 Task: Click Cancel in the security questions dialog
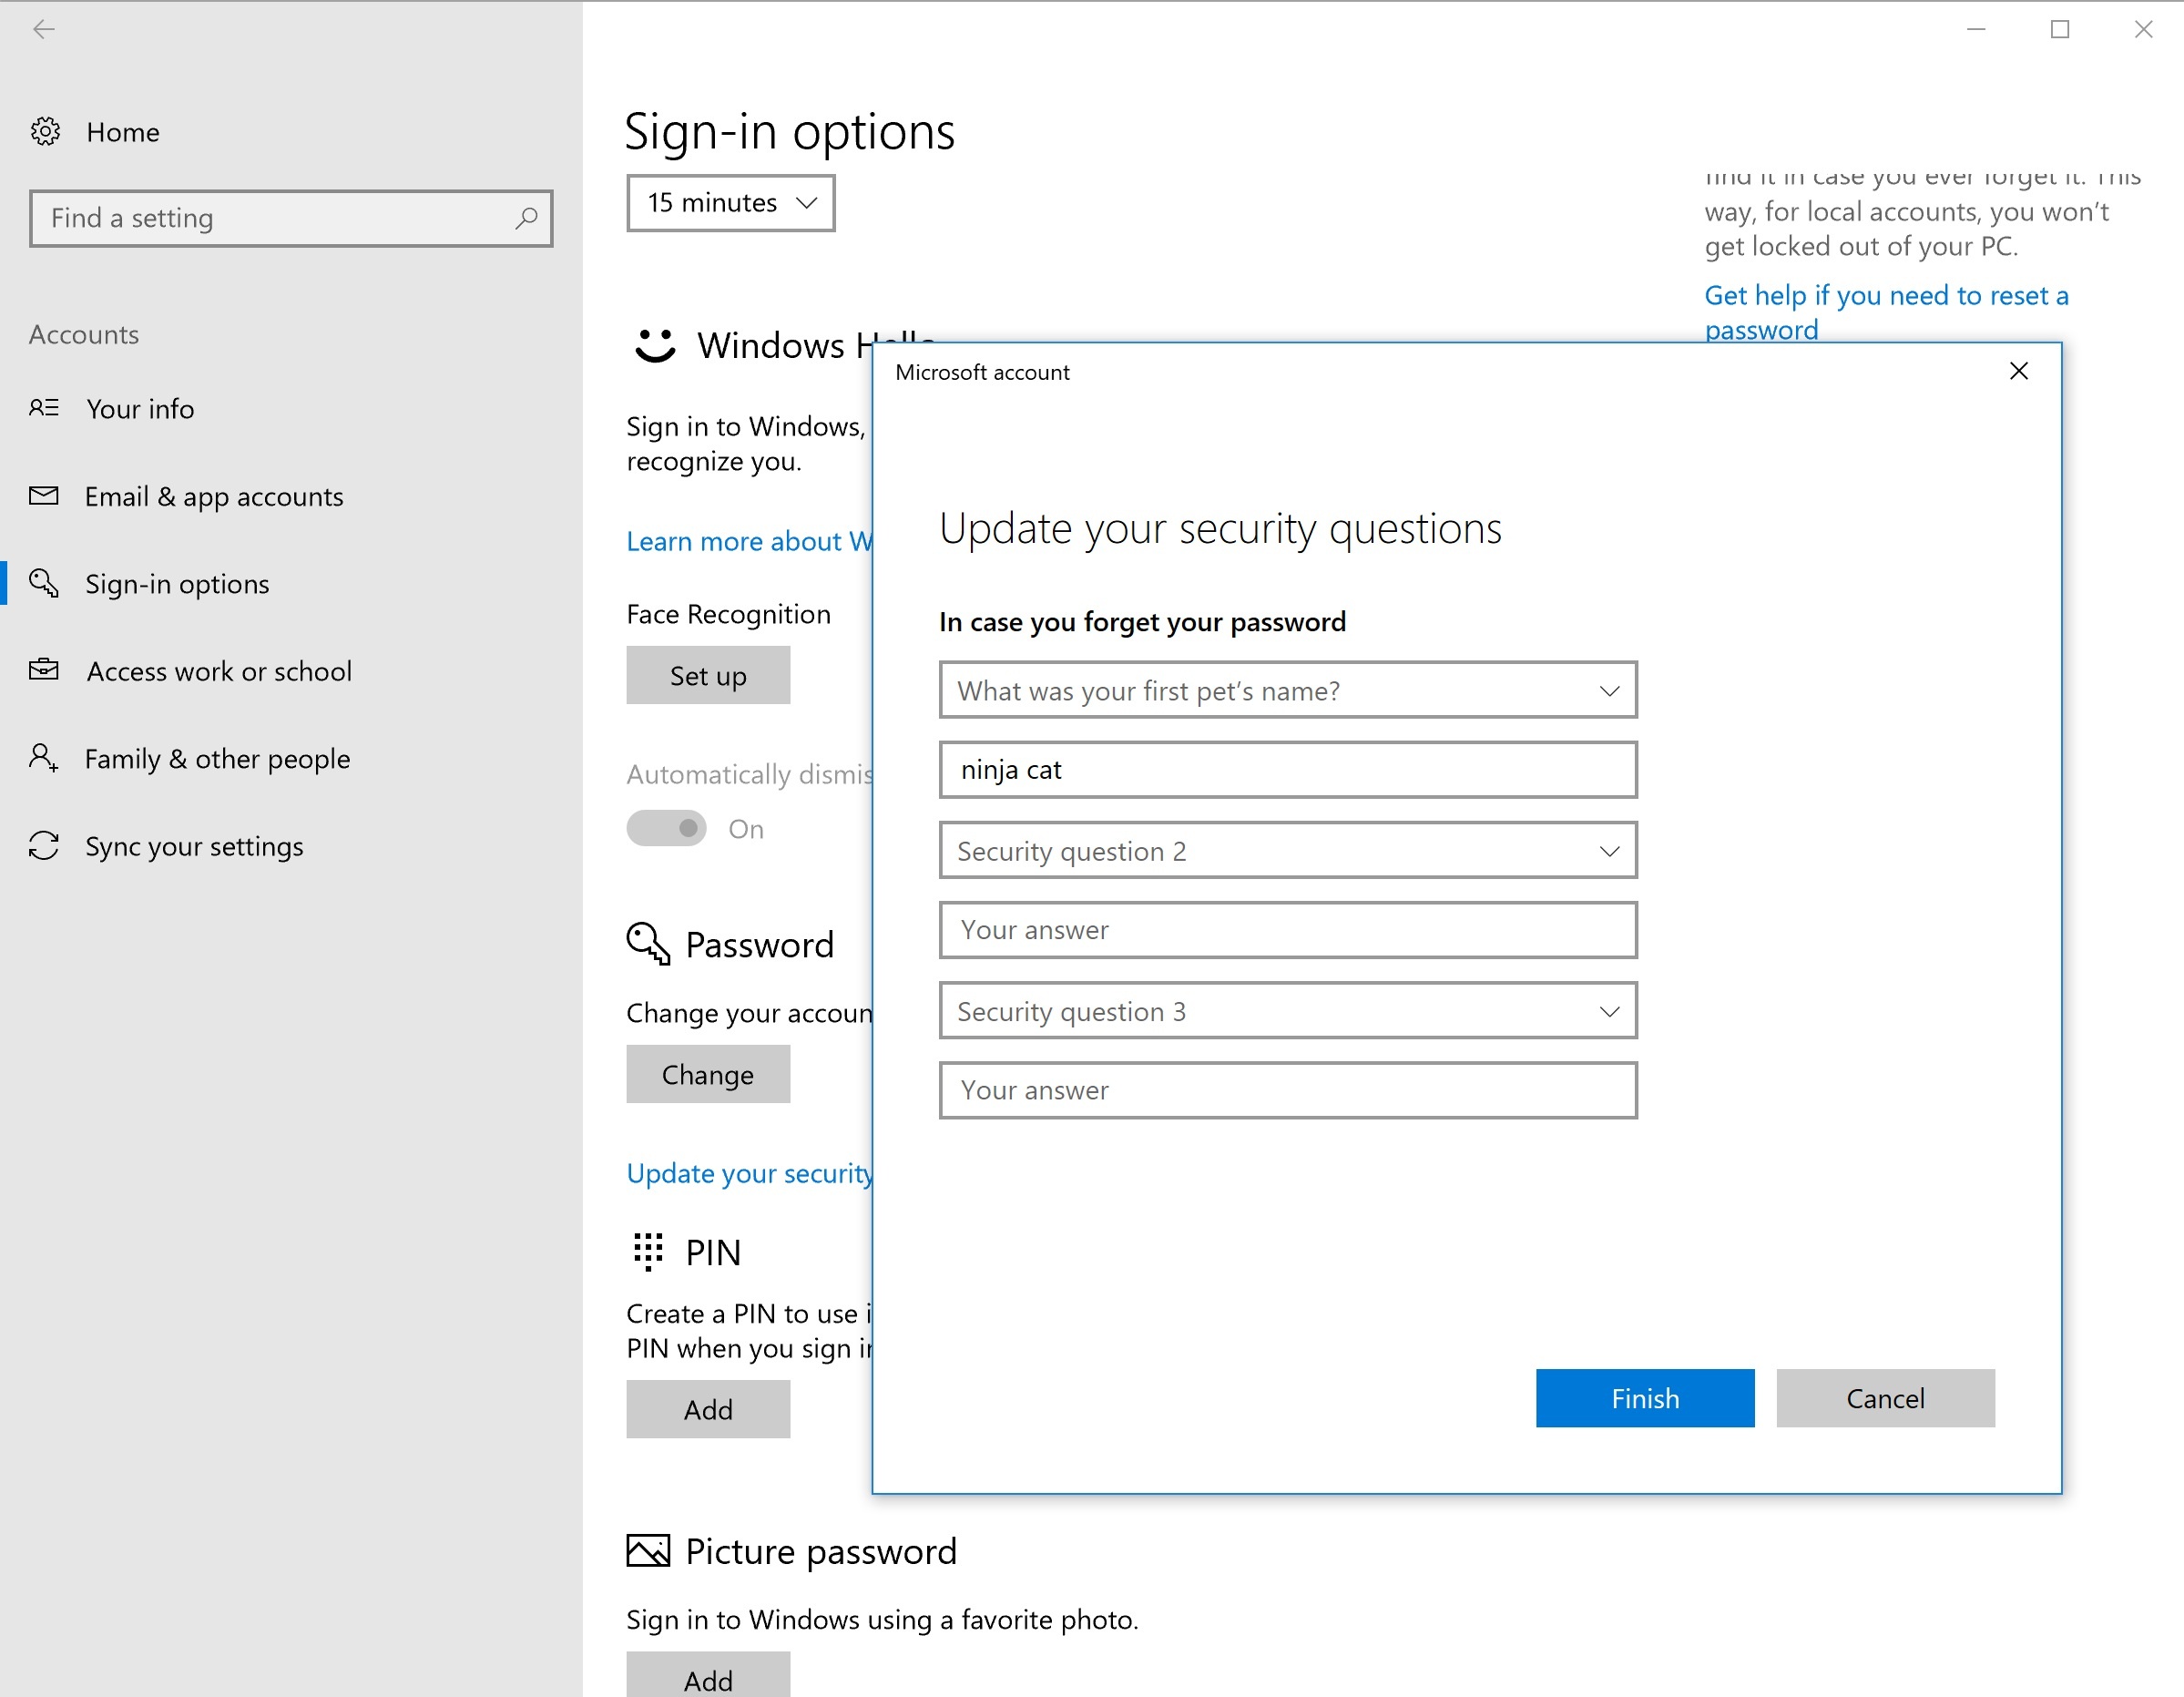coord(1884,1398)
